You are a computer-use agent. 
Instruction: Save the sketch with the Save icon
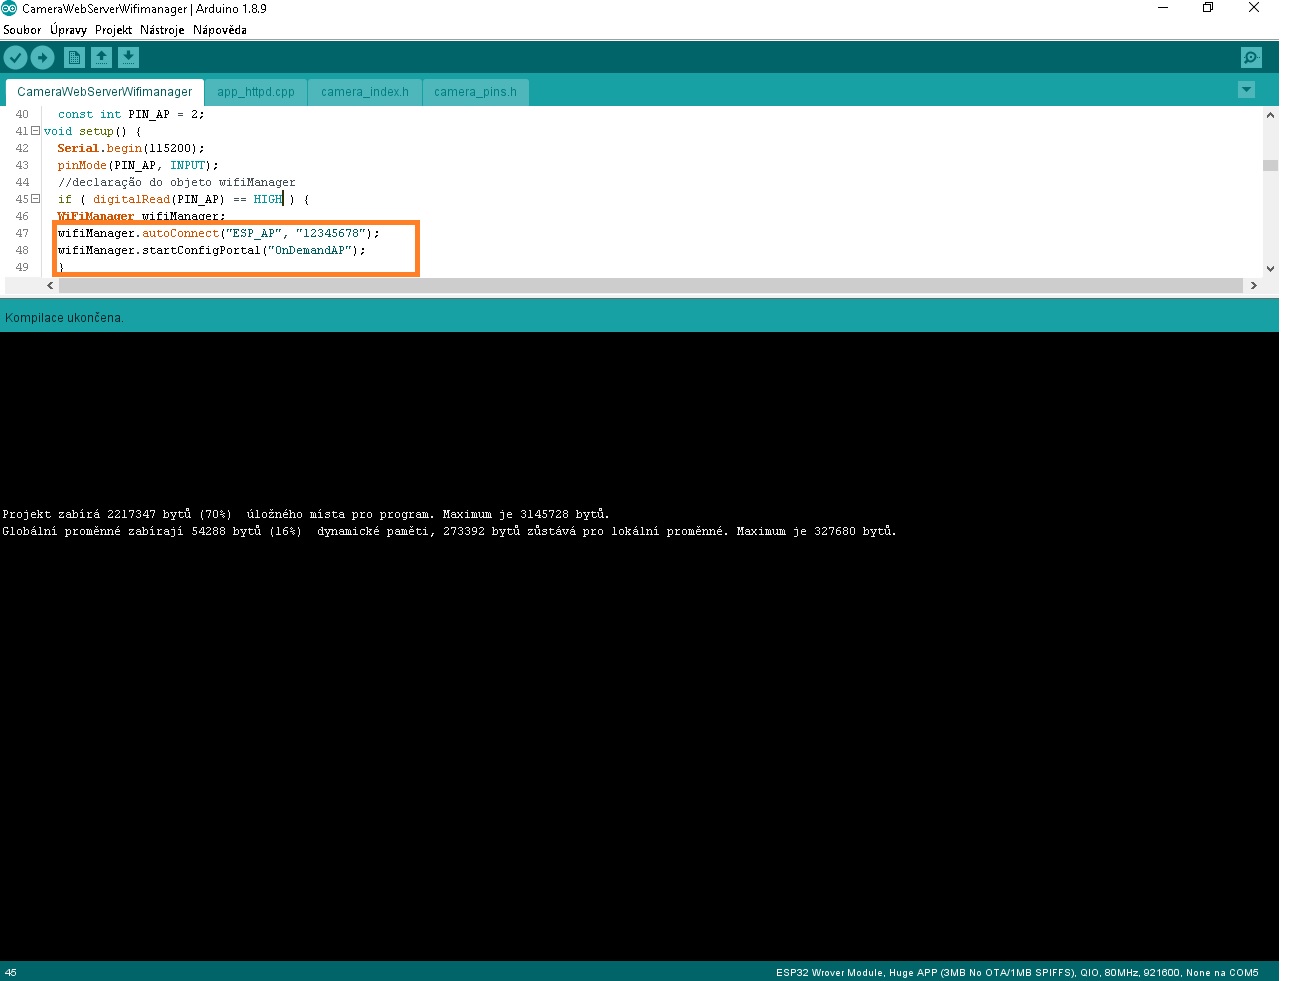click(128, 58)
